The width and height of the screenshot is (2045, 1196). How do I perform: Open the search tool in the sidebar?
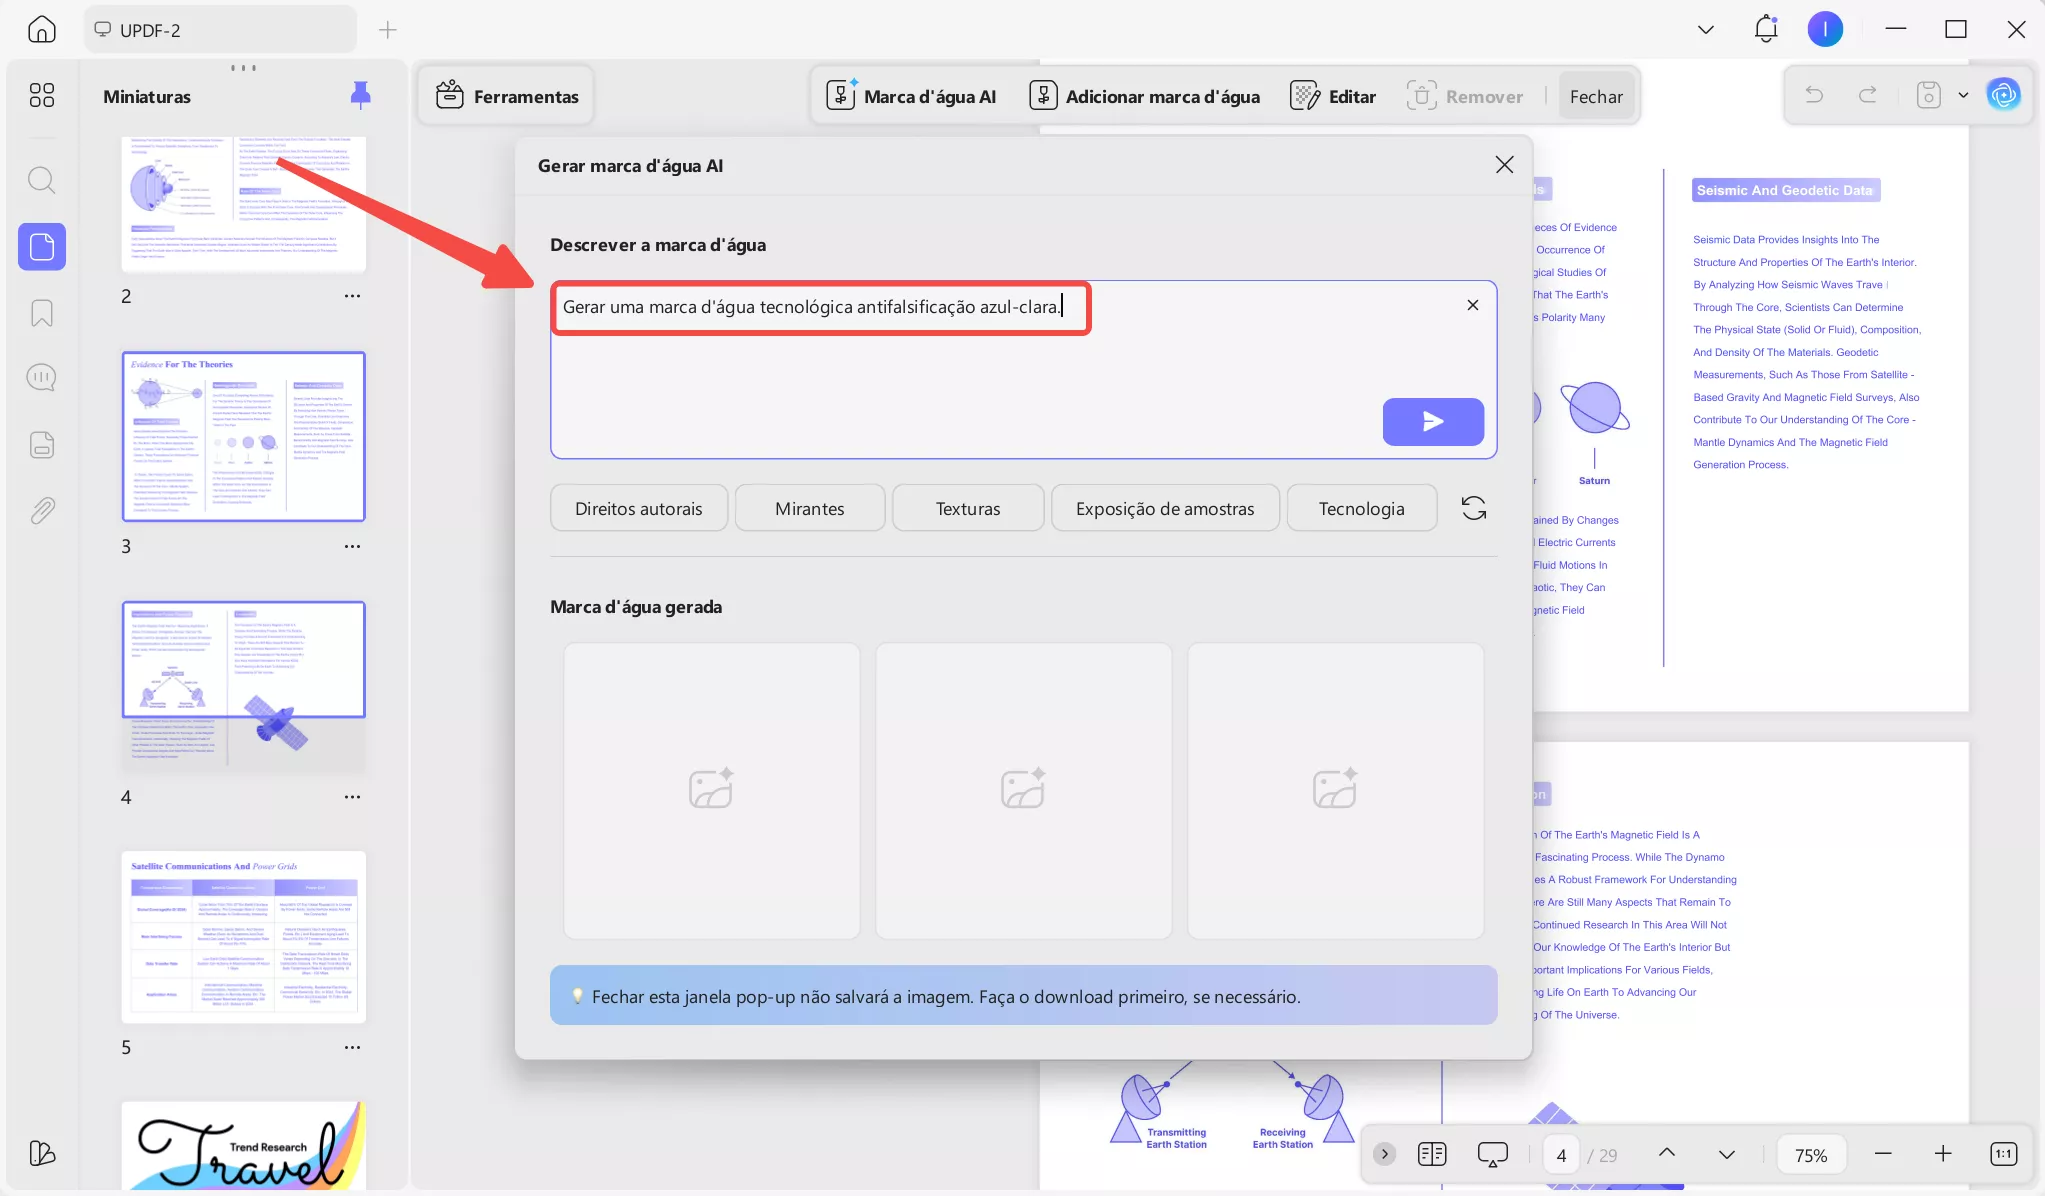[x=41, y=180]
